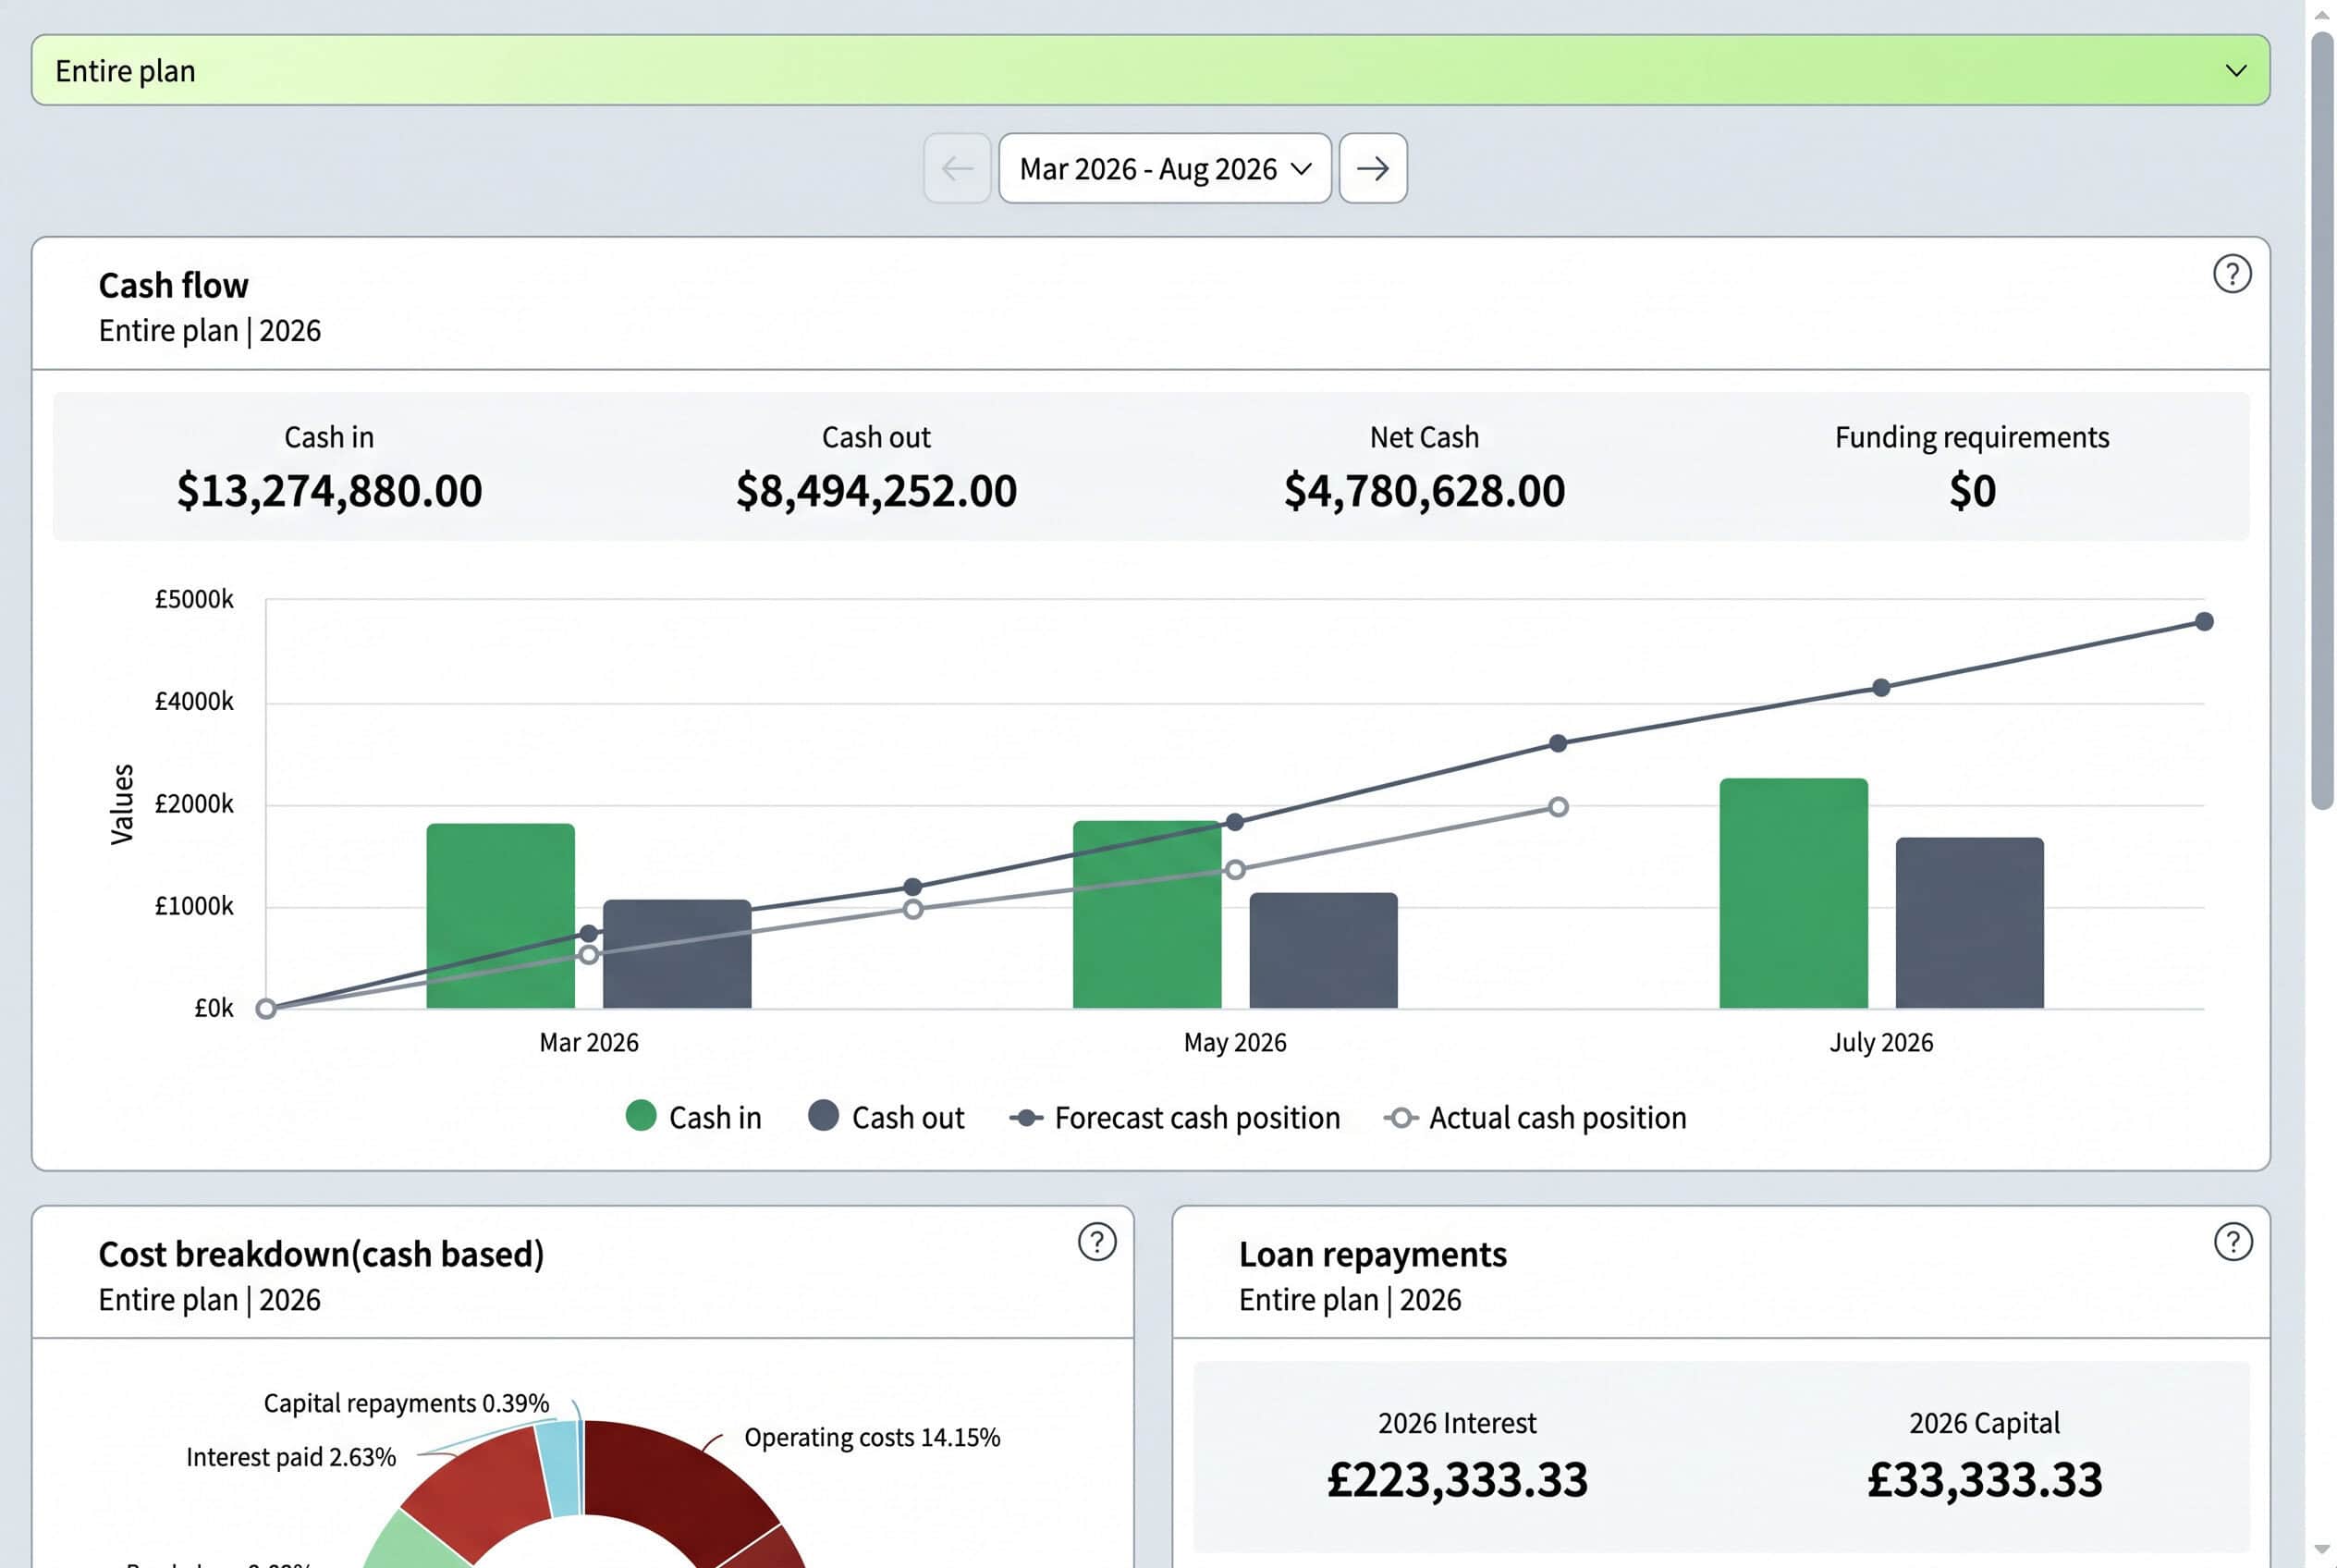The image size is (2337, 1568).
Task: Click the vertical scrollbar thumb
Action: [x=2321, y=420]
